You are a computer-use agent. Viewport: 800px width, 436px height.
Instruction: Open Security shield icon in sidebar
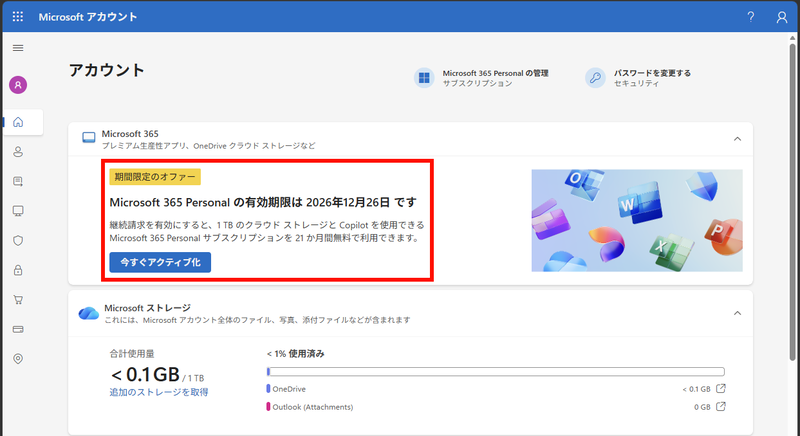pyautogui.click(x=18, y=241)
